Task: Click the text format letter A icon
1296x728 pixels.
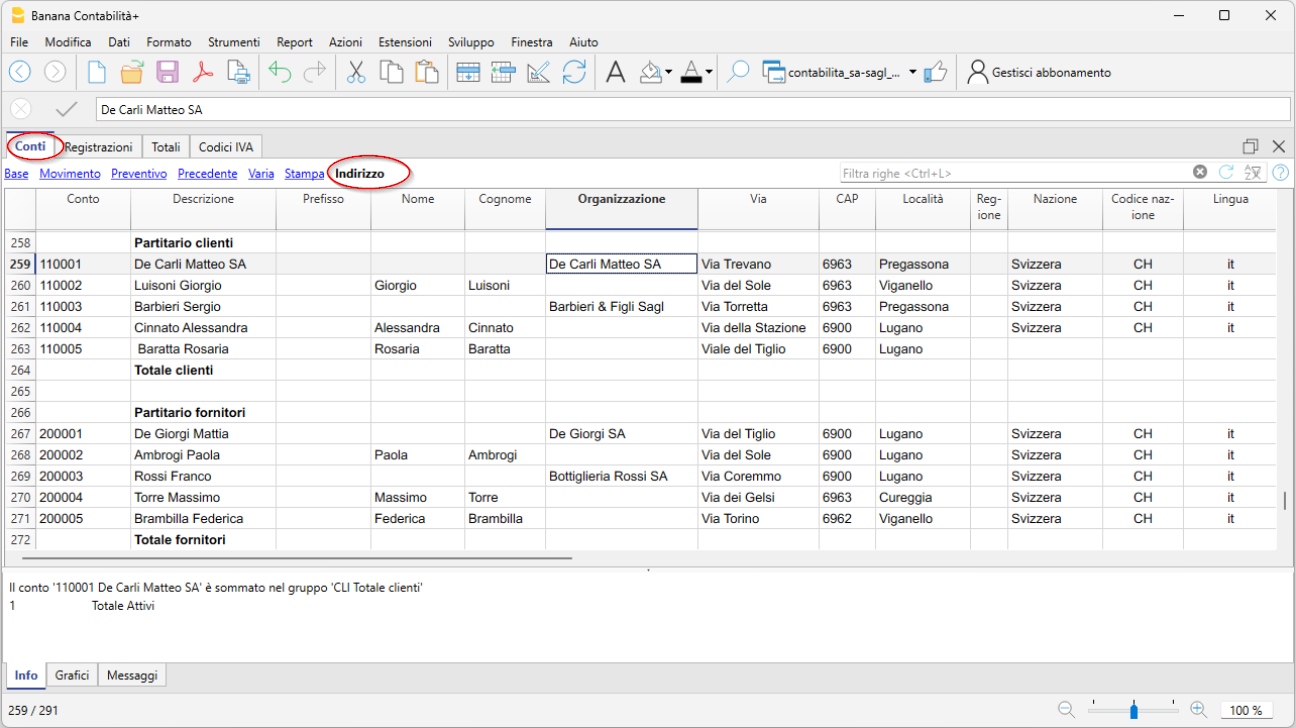Action: tap(616, 72)
